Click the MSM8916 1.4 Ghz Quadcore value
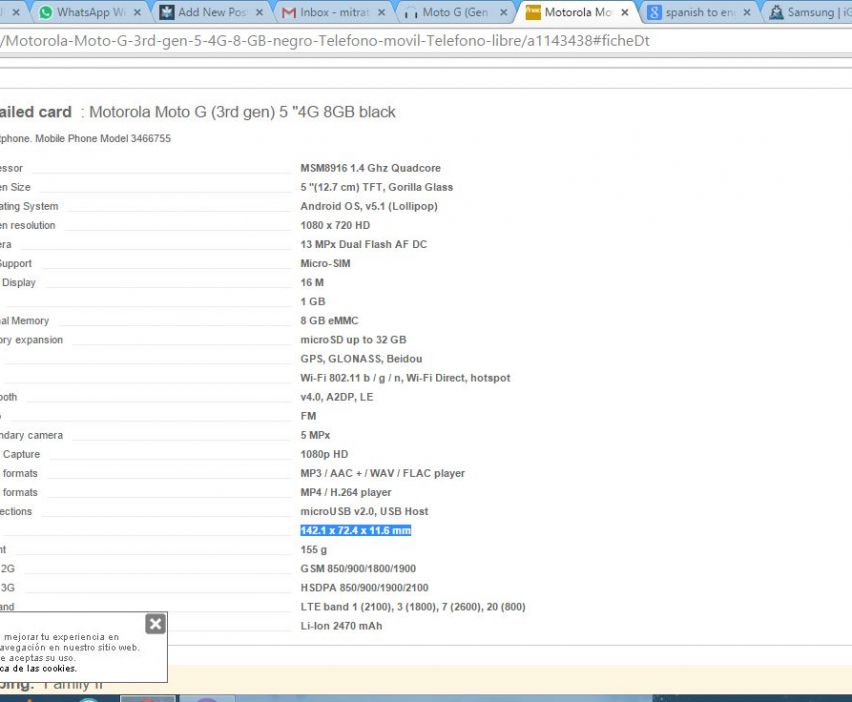 point(370,168)
